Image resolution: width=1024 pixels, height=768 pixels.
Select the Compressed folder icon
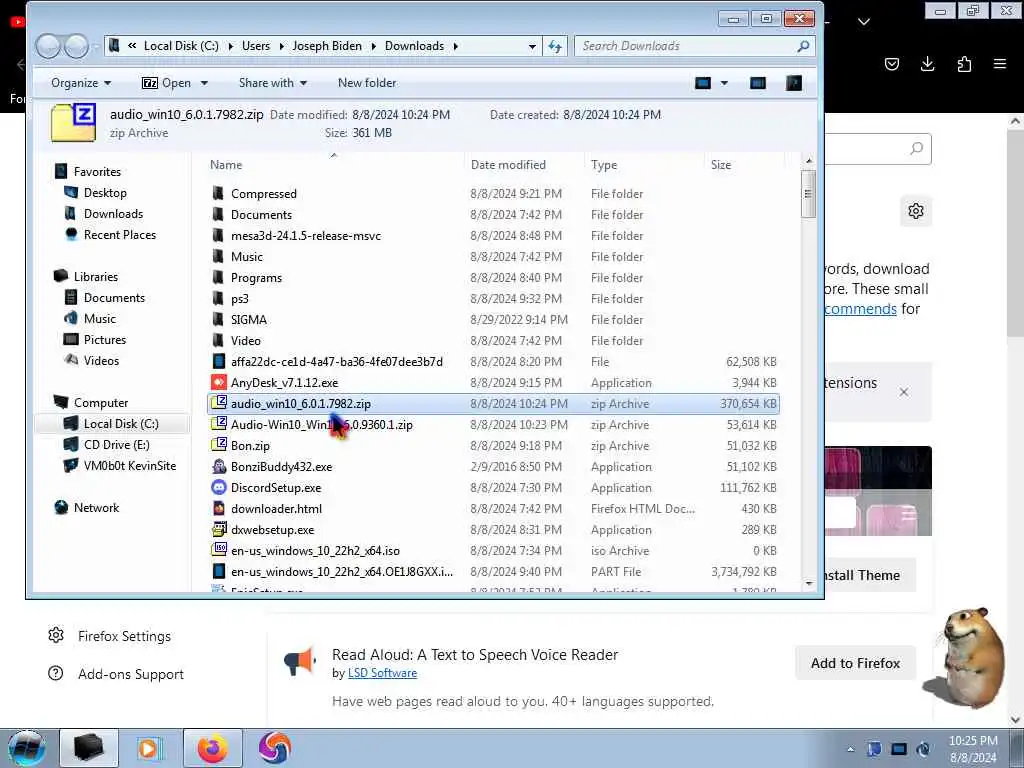tap(219, 193)
